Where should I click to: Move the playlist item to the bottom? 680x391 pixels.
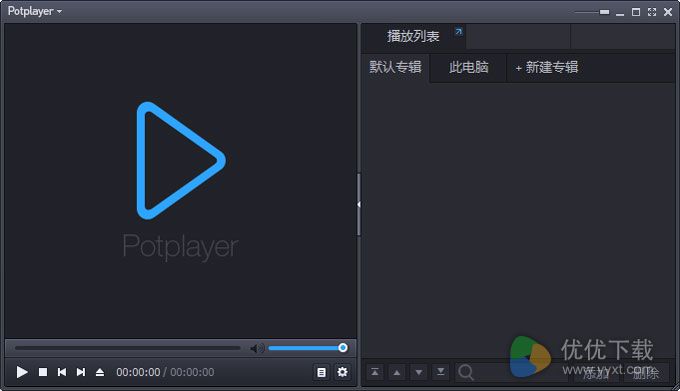[x=441, y=372]
